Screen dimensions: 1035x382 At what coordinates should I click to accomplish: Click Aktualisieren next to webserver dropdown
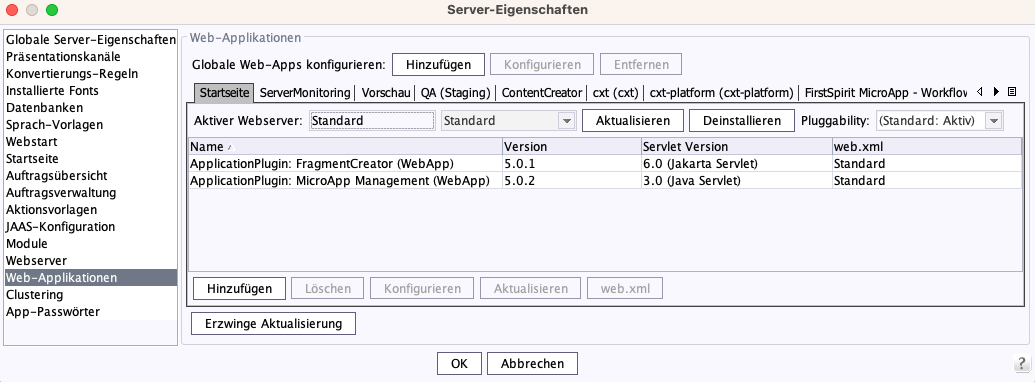click(632, 121)
